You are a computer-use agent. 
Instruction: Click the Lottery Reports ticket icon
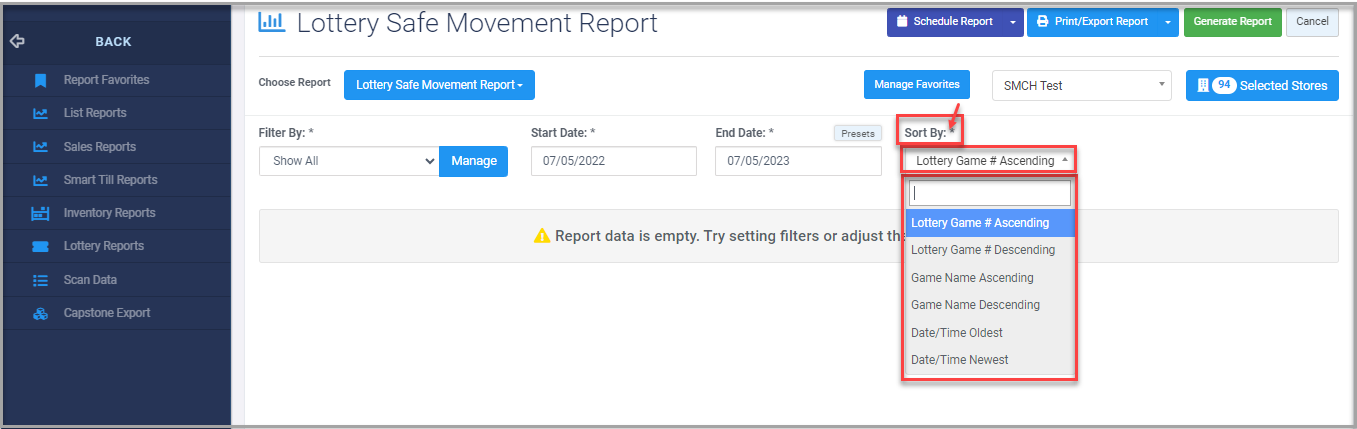click(40, 246)
